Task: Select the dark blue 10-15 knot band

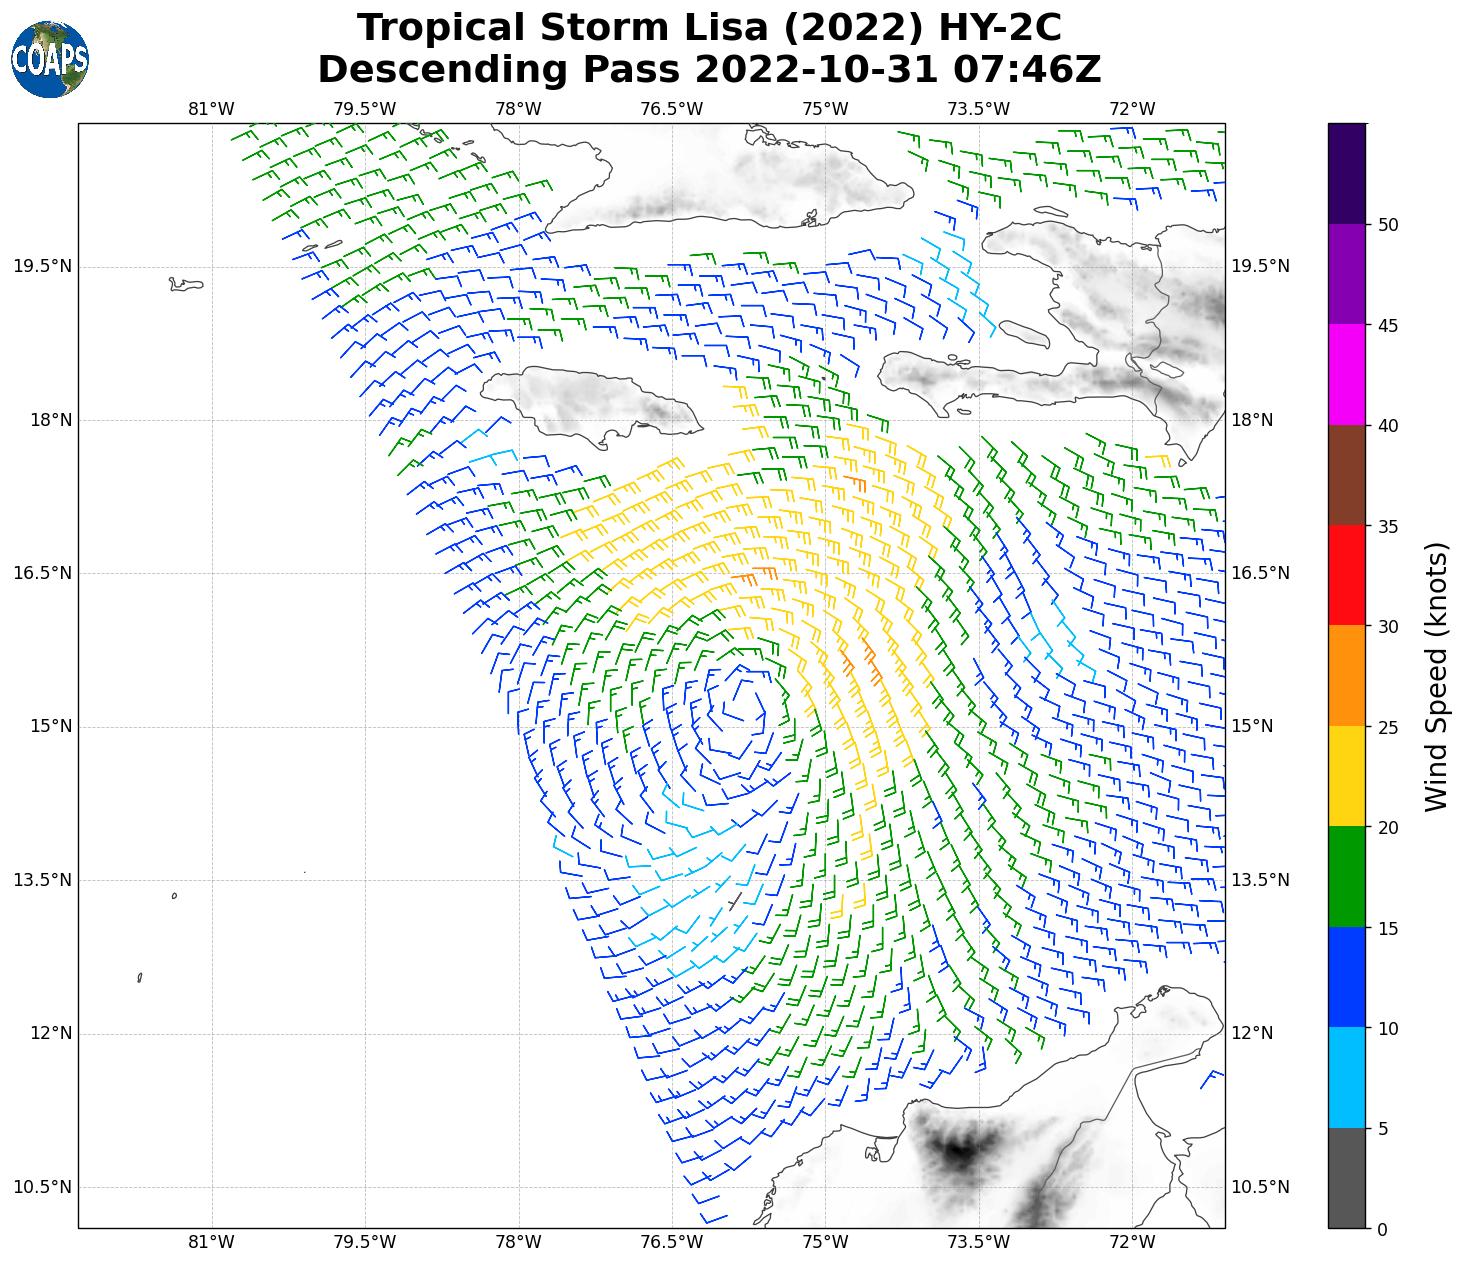Action: (x=1346, y=977)
